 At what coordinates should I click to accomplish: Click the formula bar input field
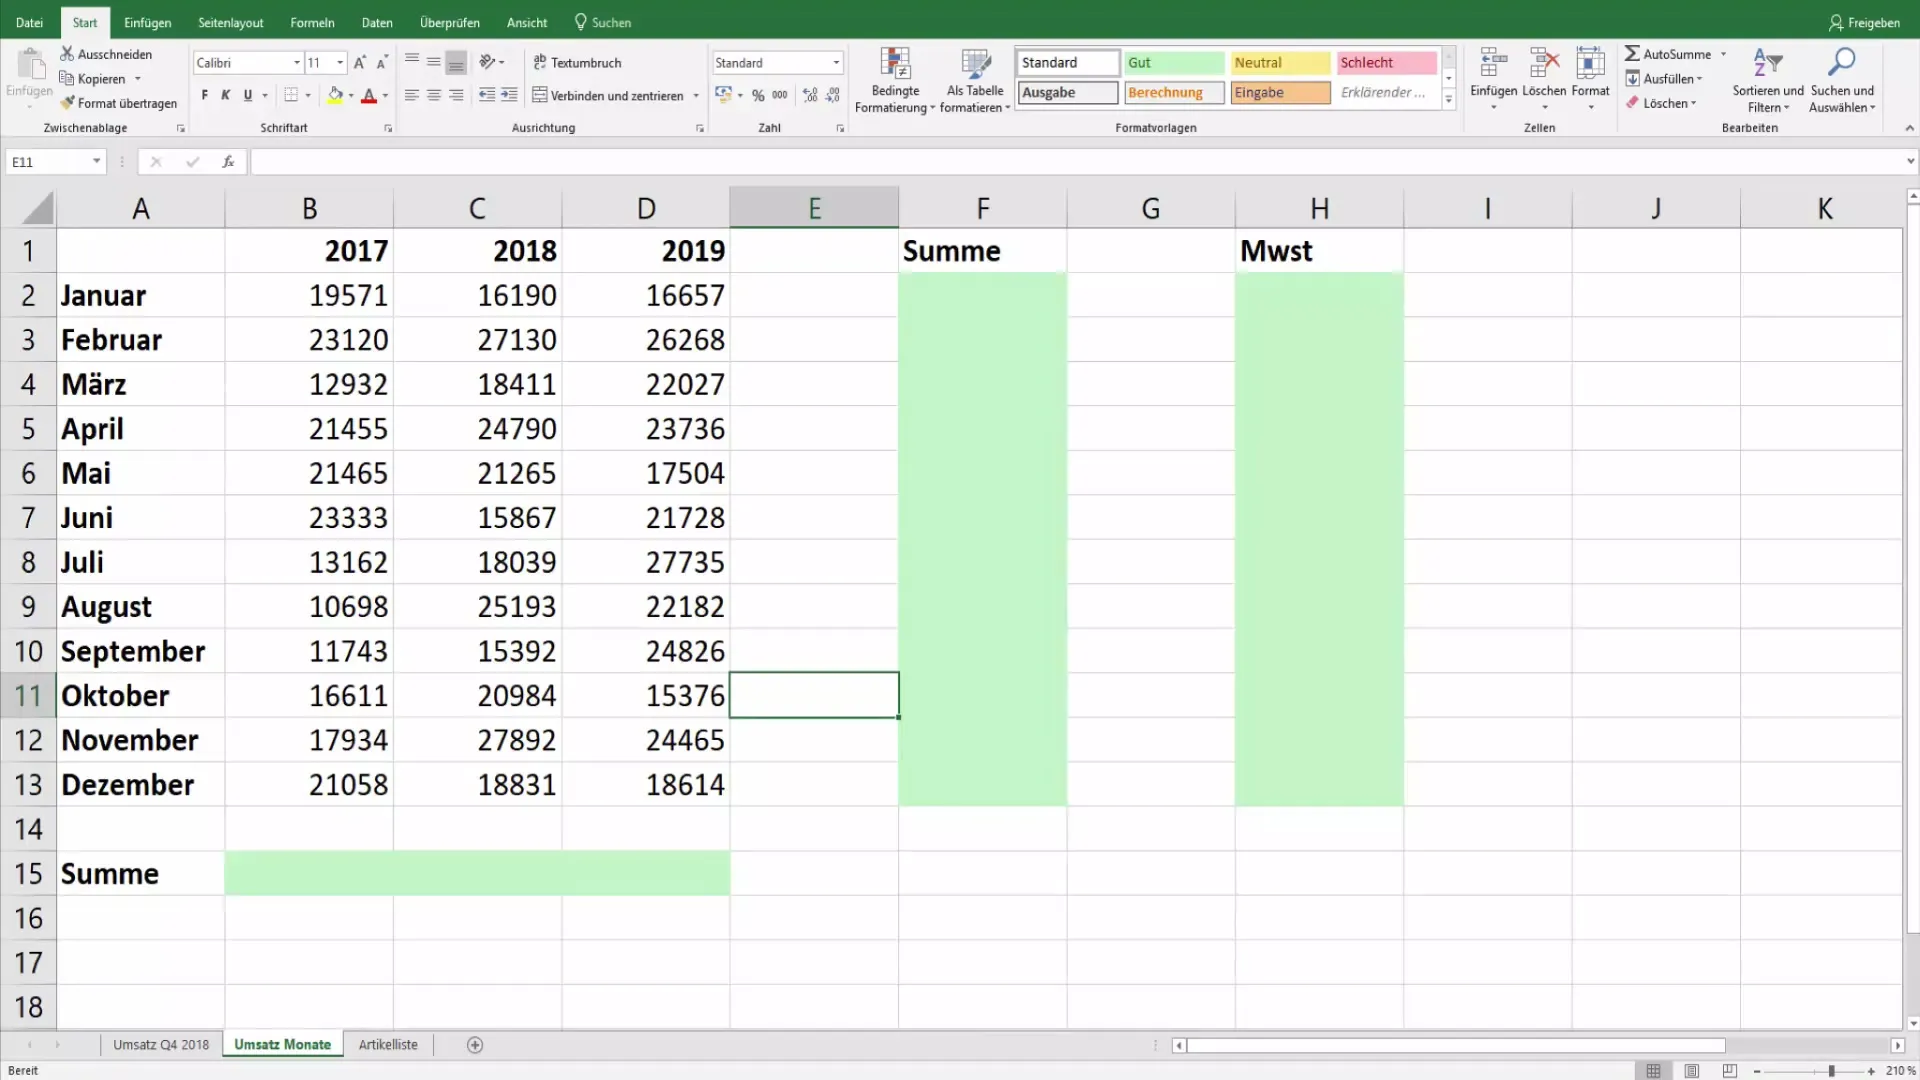(x=1076, y=161)
